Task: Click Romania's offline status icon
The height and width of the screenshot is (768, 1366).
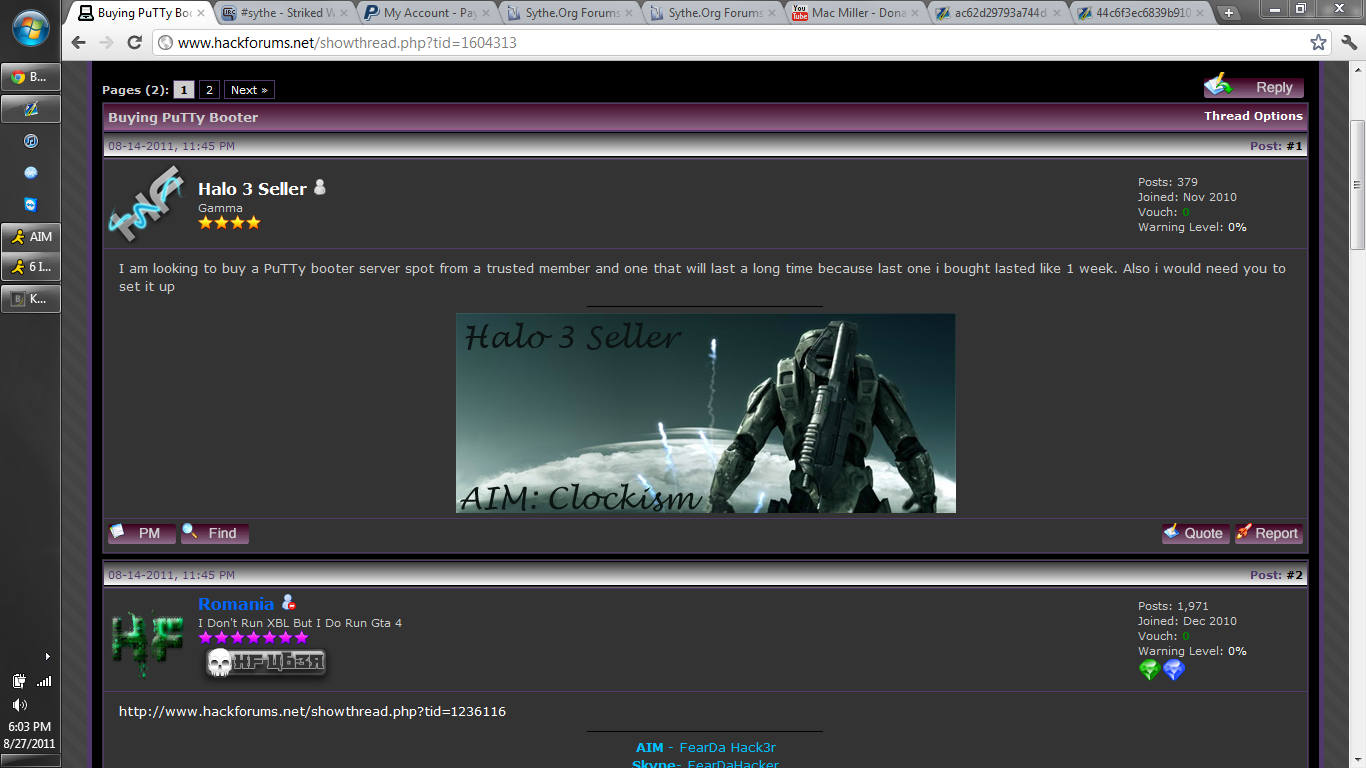Action: tap(288, 602)
